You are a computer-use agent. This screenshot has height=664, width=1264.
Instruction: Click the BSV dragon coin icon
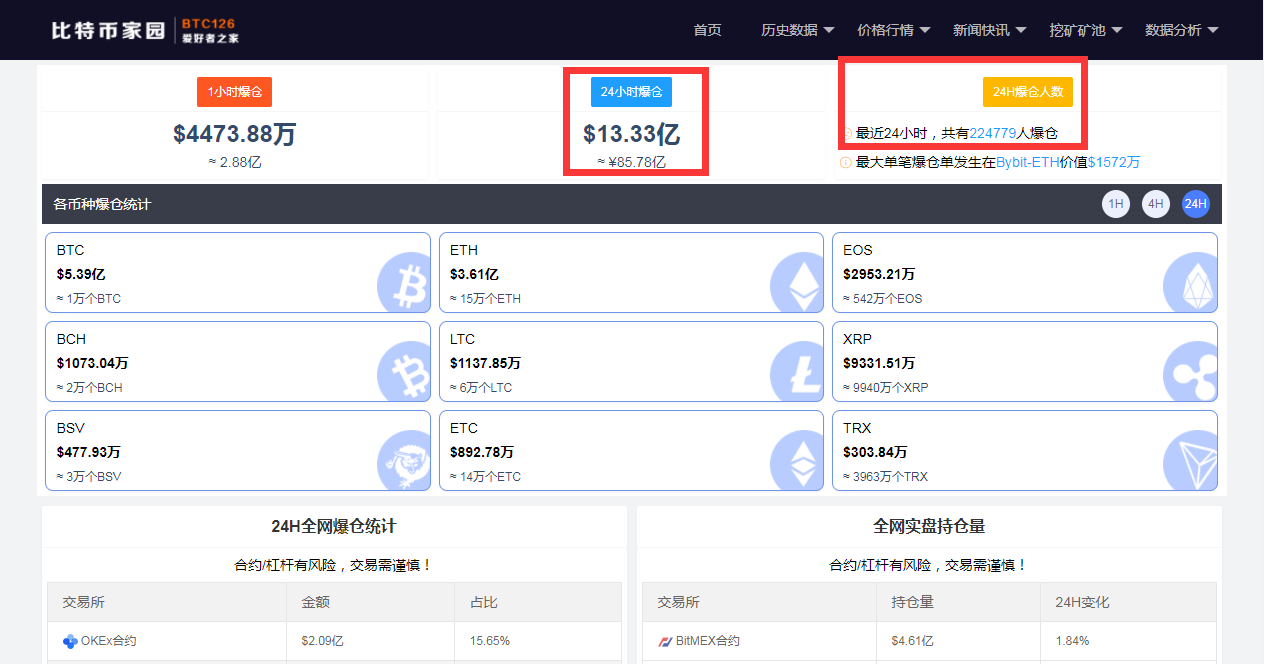(x=404, y=462)
